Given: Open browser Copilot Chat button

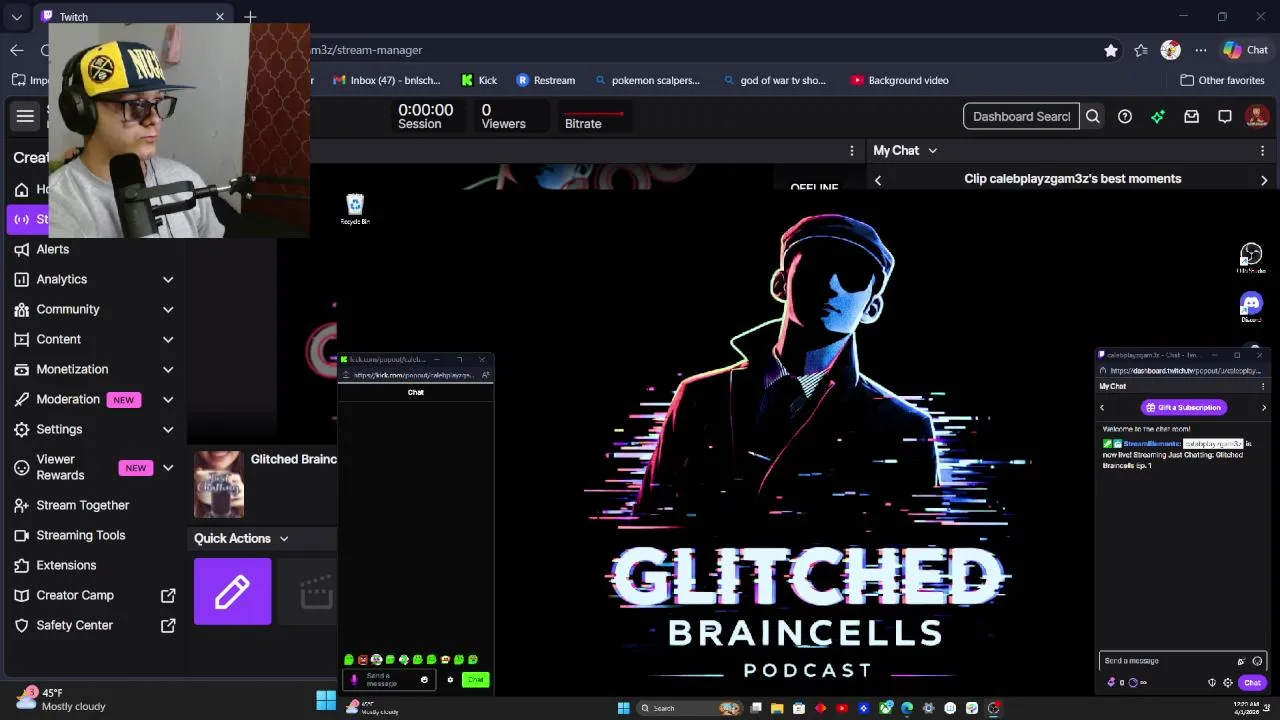Looking at the screenshot, I should tap(1246, 50).
